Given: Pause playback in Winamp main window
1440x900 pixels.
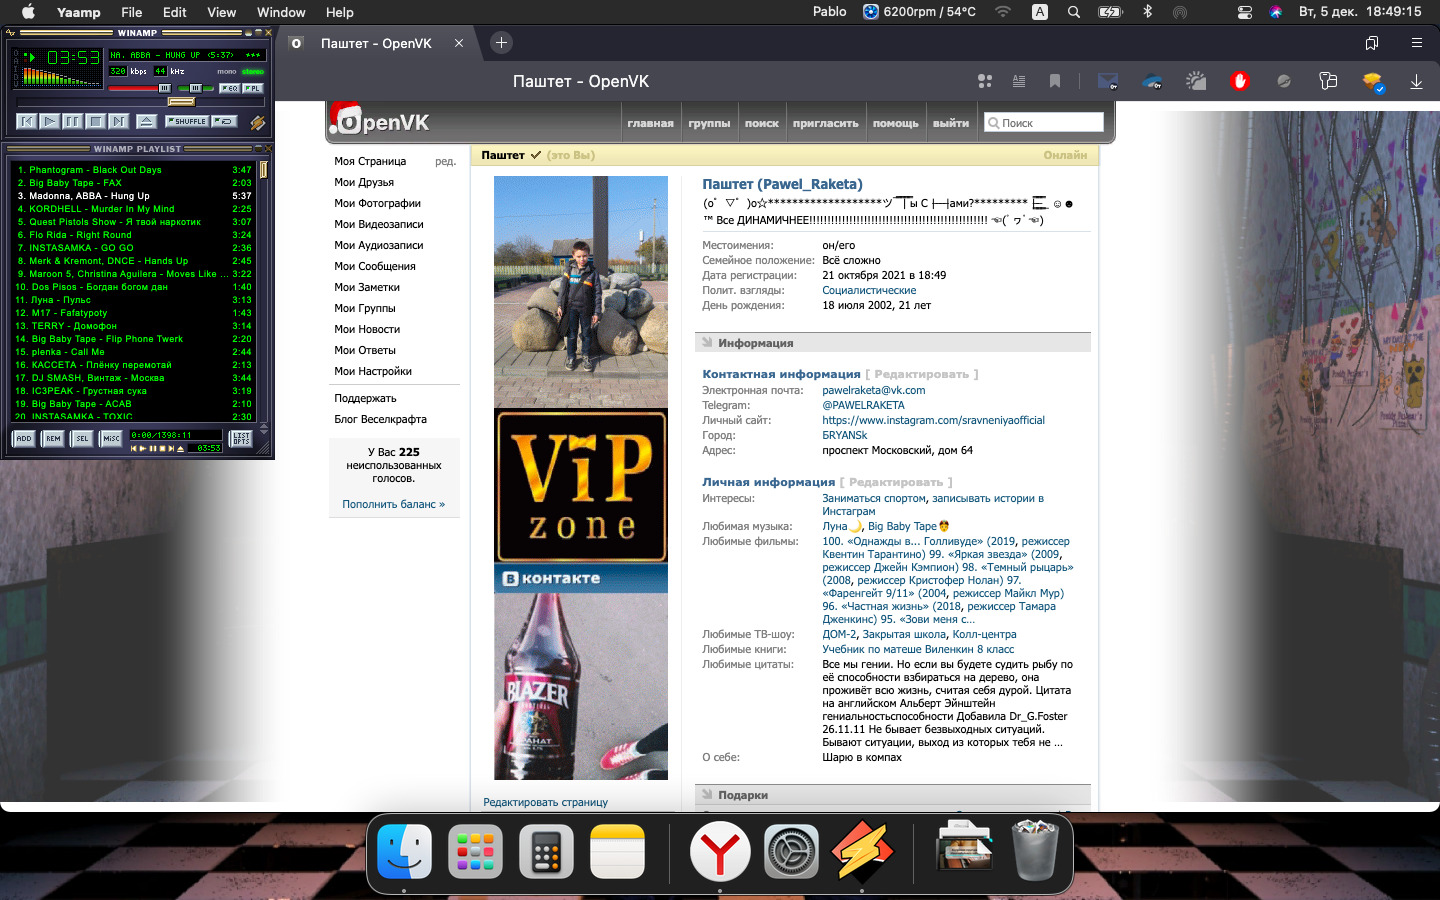Looking at the screenshot, I should click(x=72, y=121).
